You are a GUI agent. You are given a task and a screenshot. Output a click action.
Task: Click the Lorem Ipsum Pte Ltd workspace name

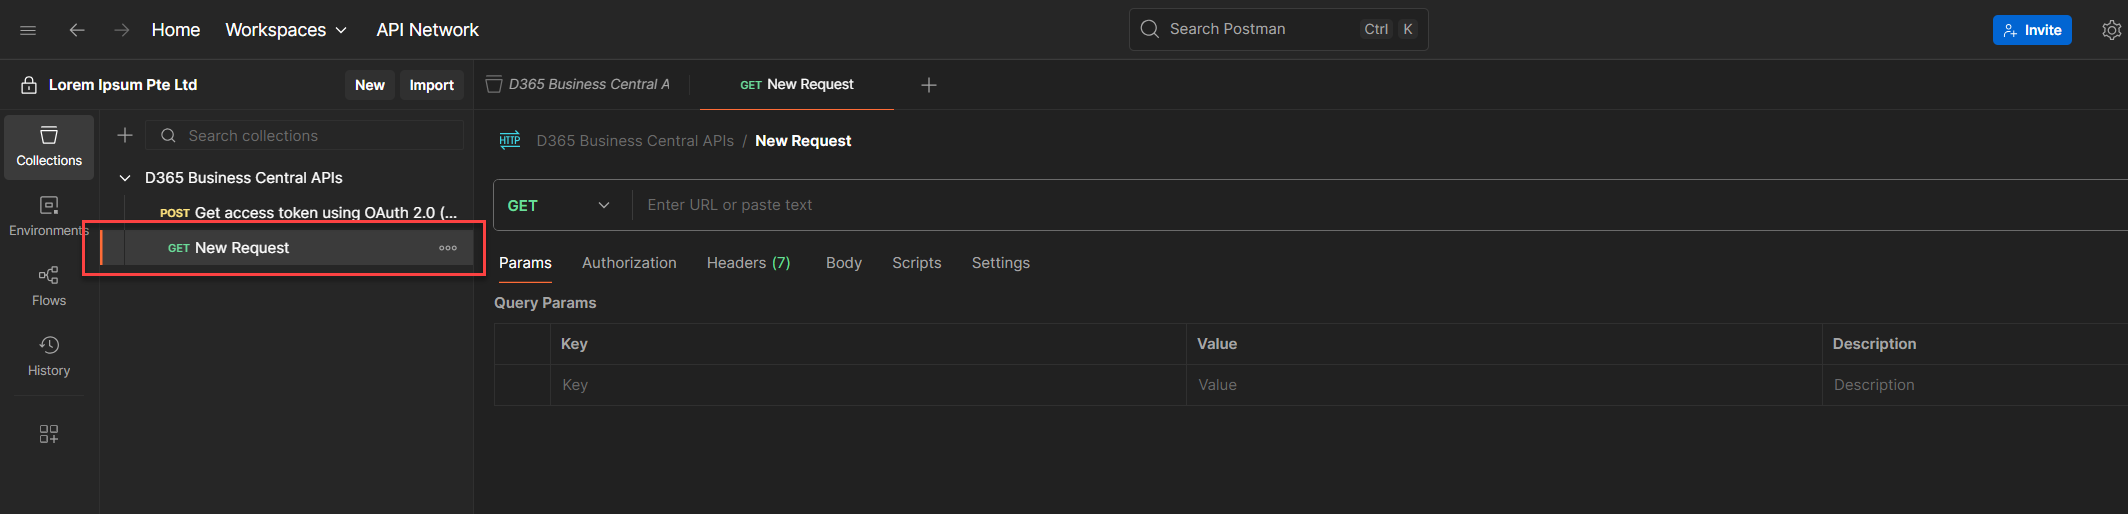tap(123, 85)
